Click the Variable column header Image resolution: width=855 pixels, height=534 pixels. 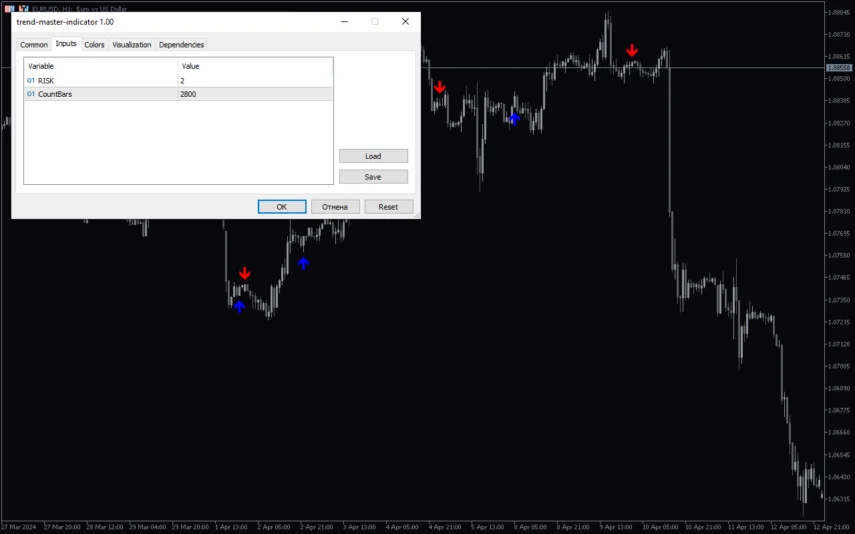100,66
